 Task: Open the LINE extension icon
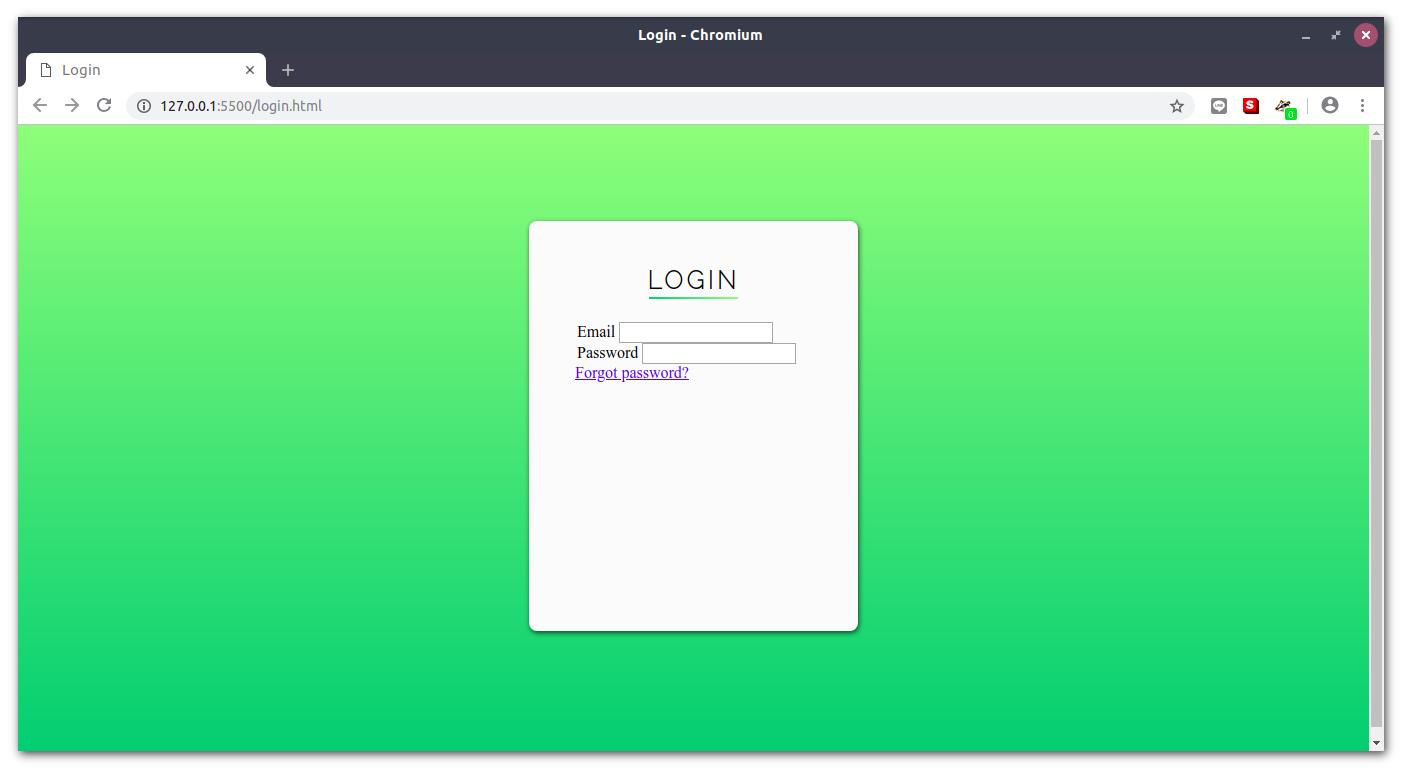coord(1219,106)
